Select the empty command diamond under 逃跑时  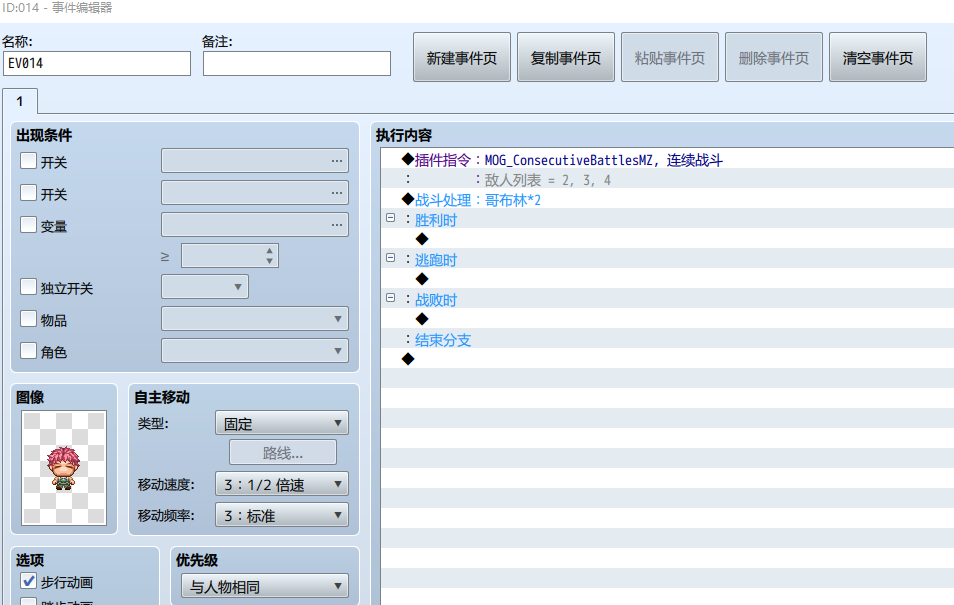[422, 279]
